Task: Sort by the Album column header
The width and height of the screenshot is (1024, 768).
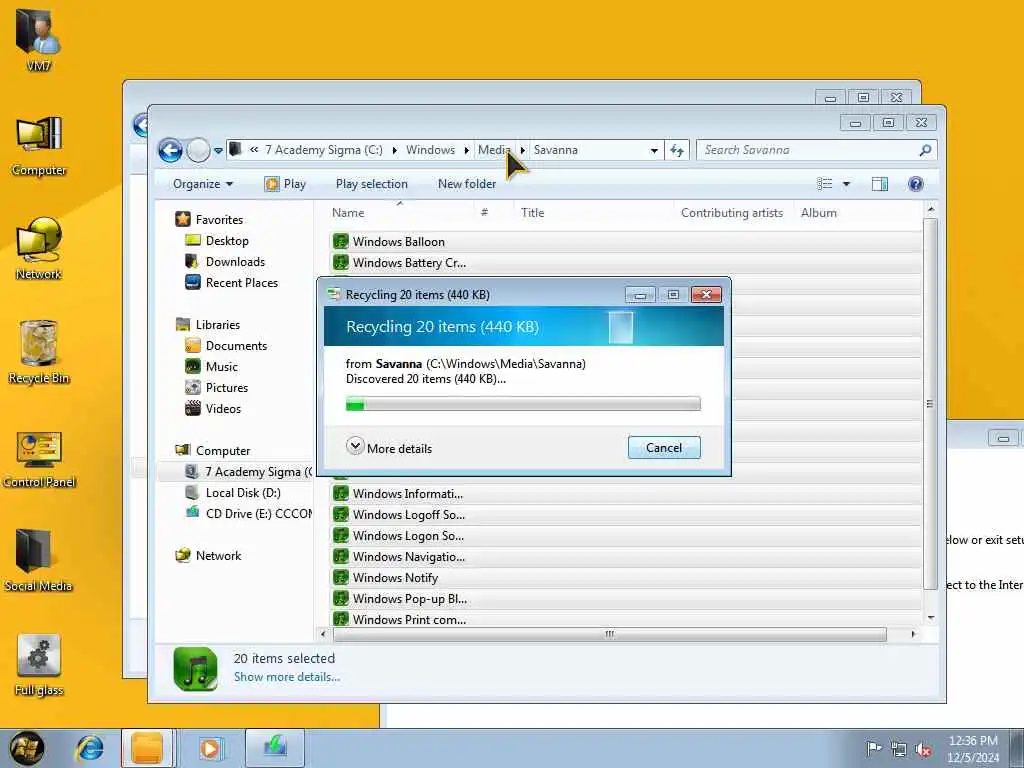Action: 819,213
